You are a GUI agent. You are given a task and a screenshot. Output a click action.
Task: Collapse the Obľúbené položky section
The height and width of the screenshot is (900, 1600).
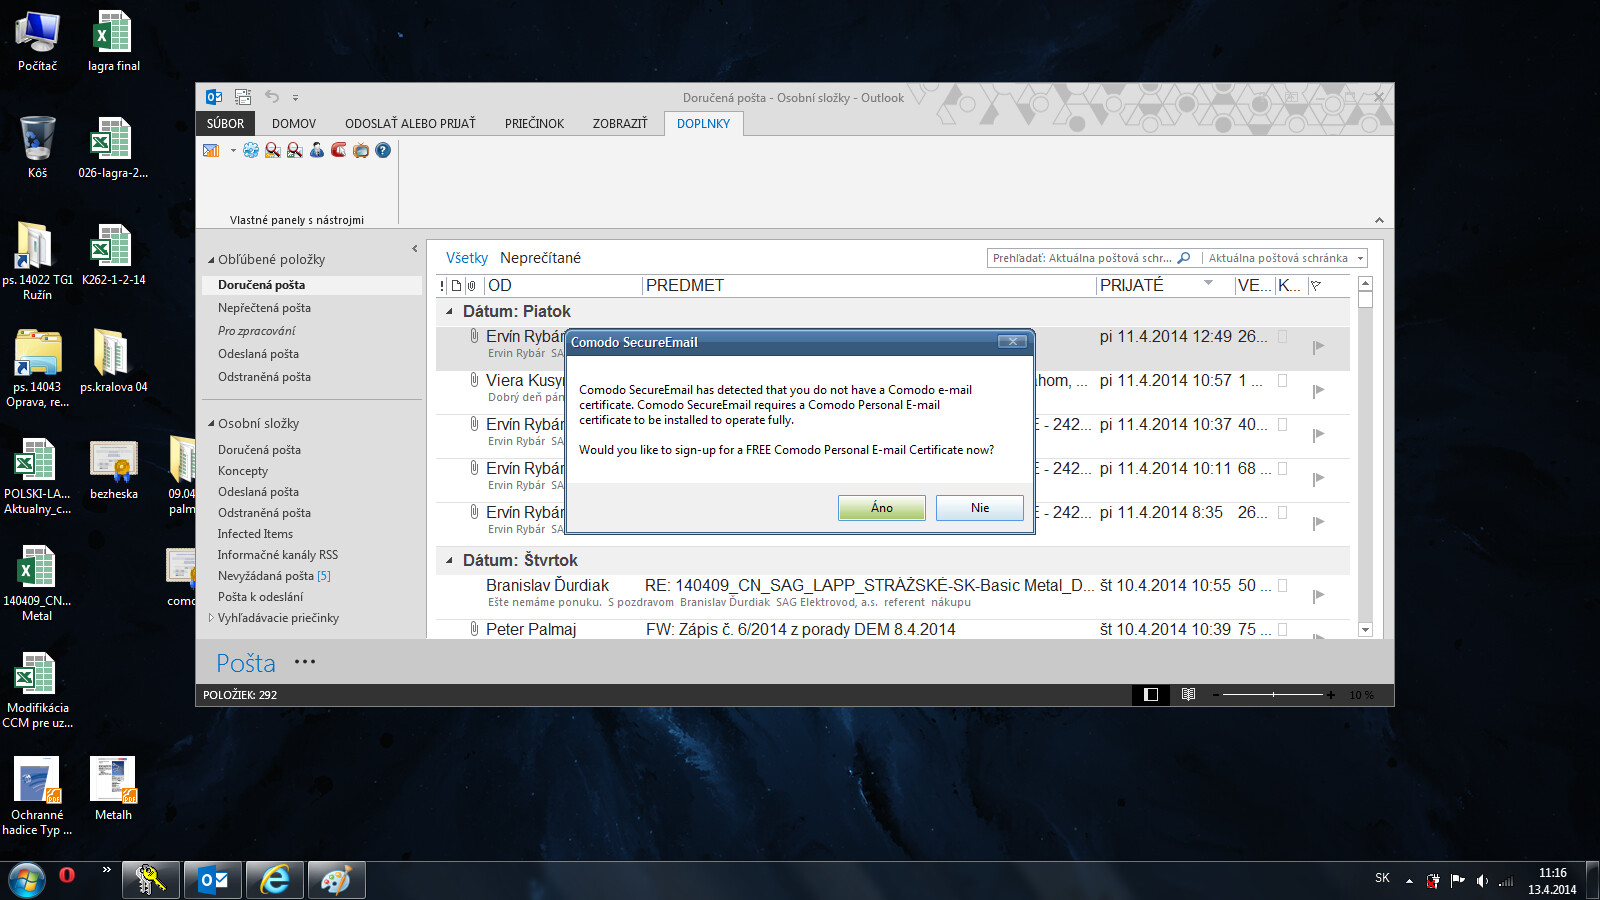coord(211,260)
